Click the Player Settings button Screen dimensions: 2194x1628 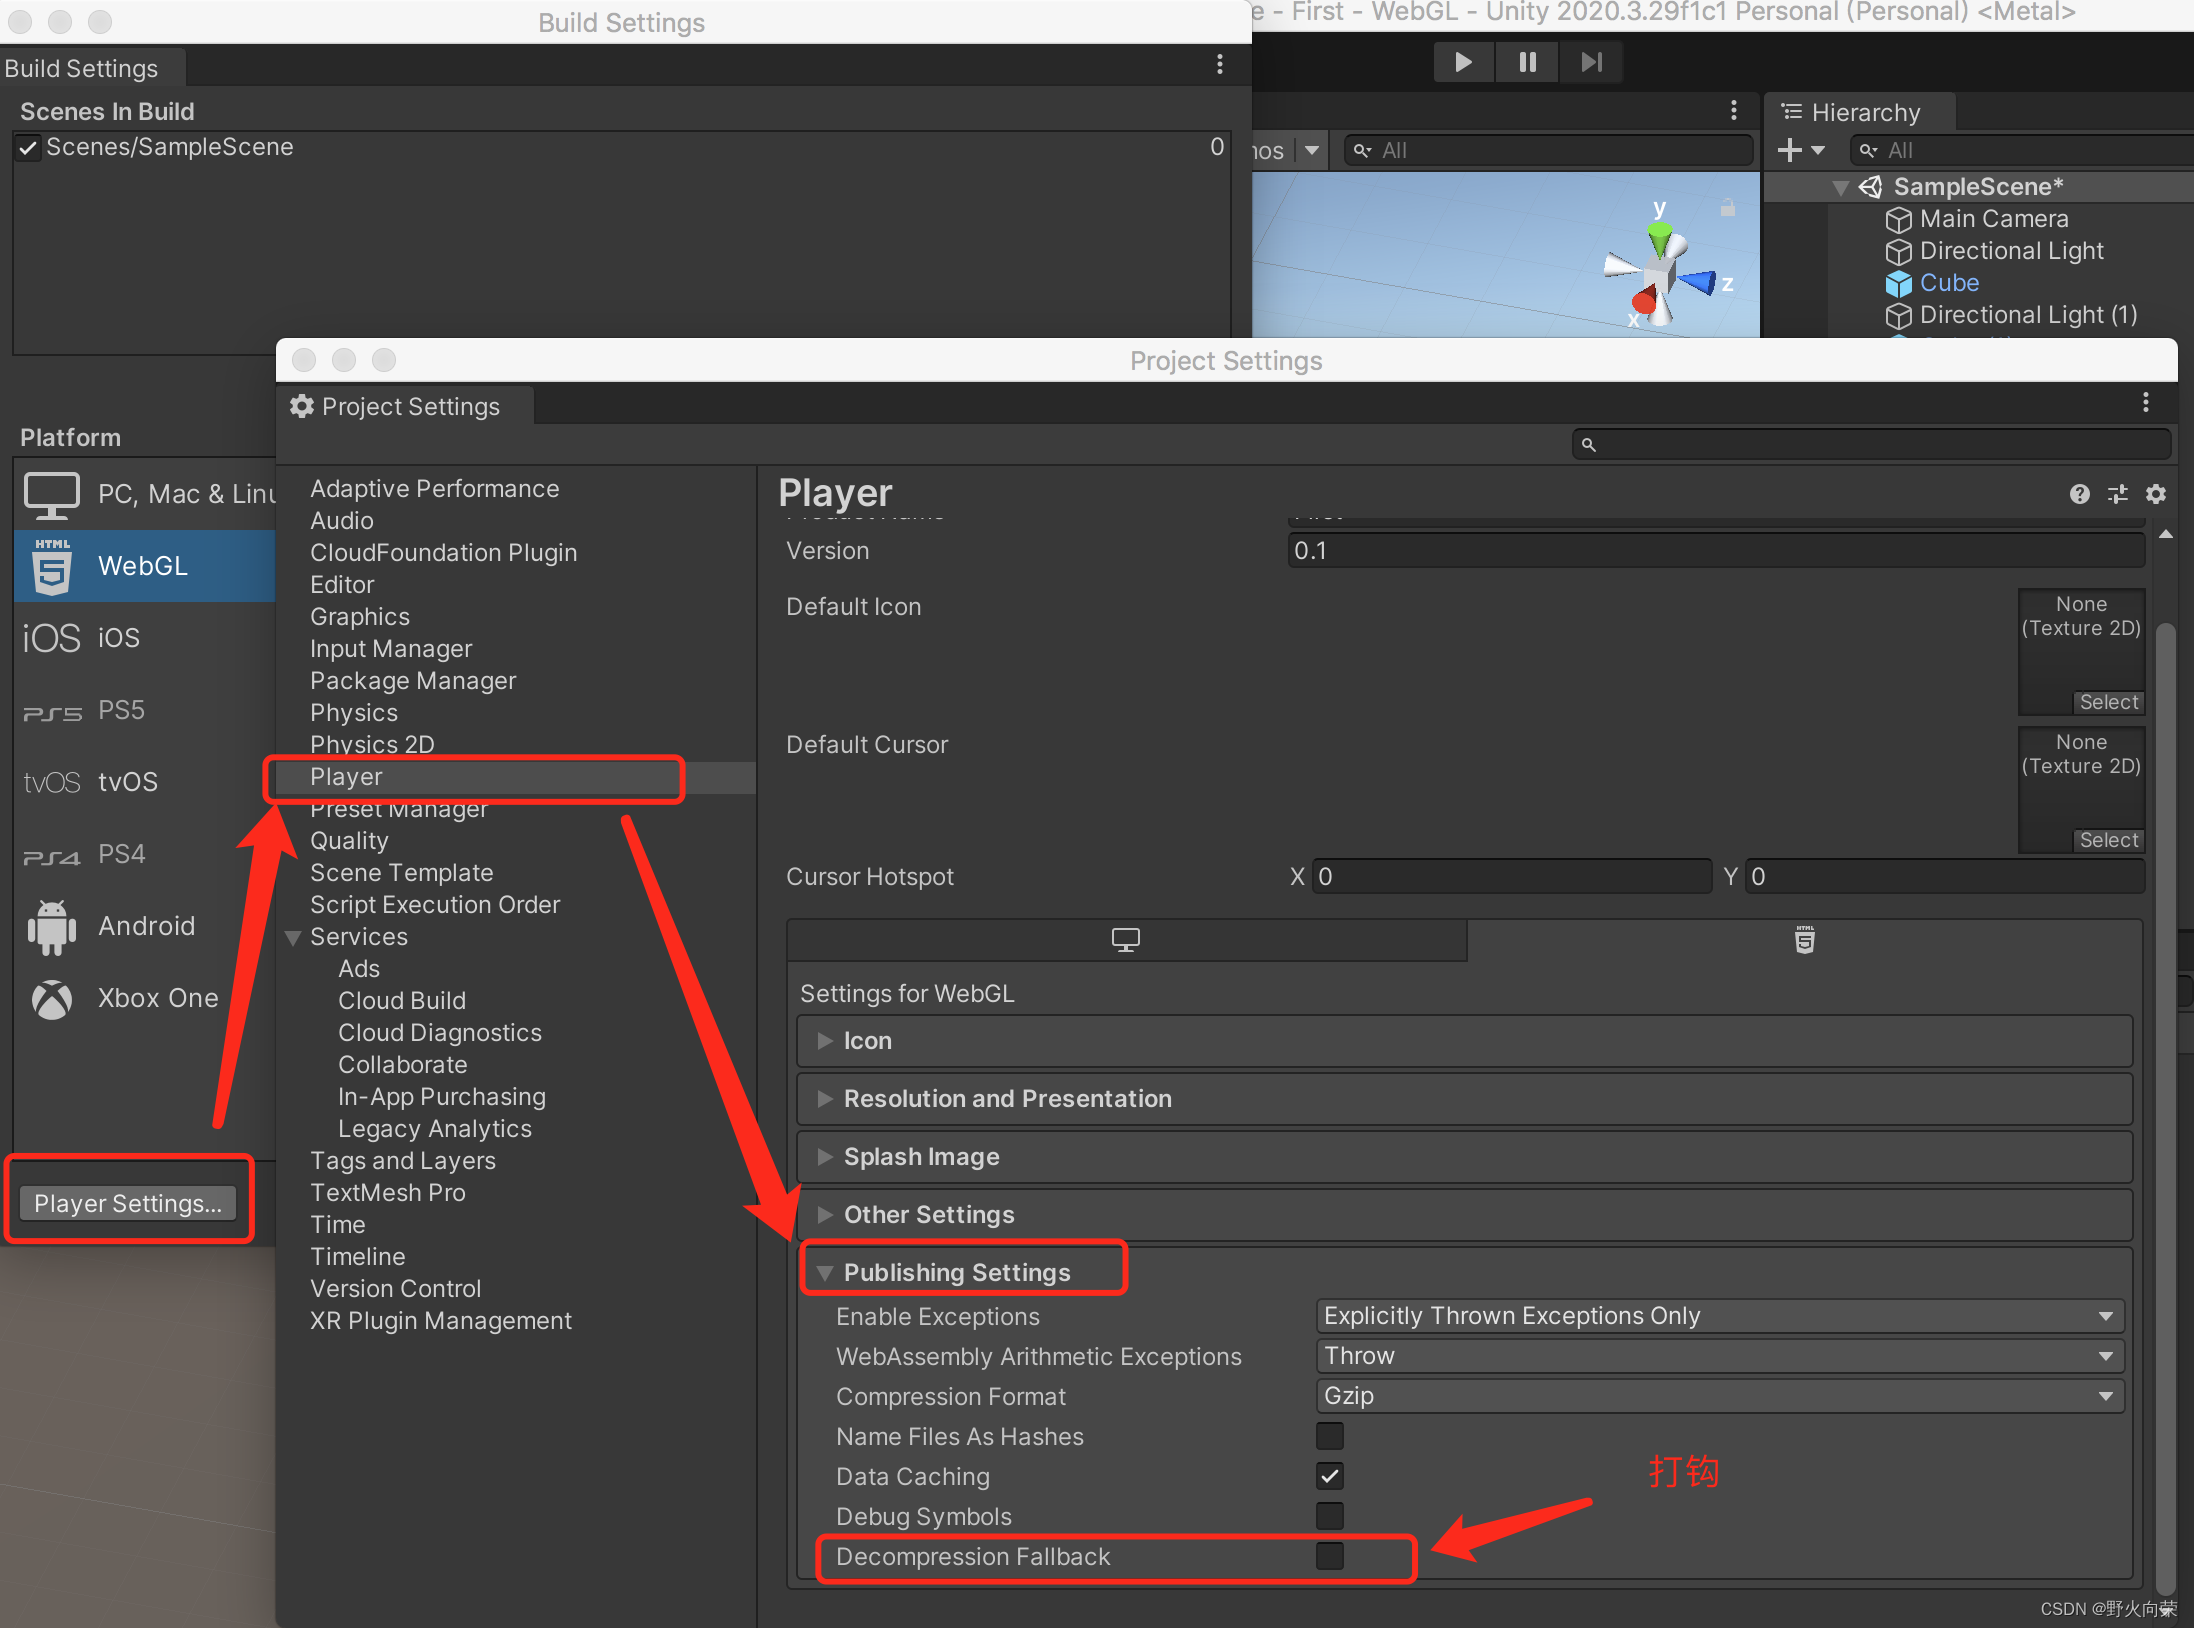click(x=128, y=1203)
